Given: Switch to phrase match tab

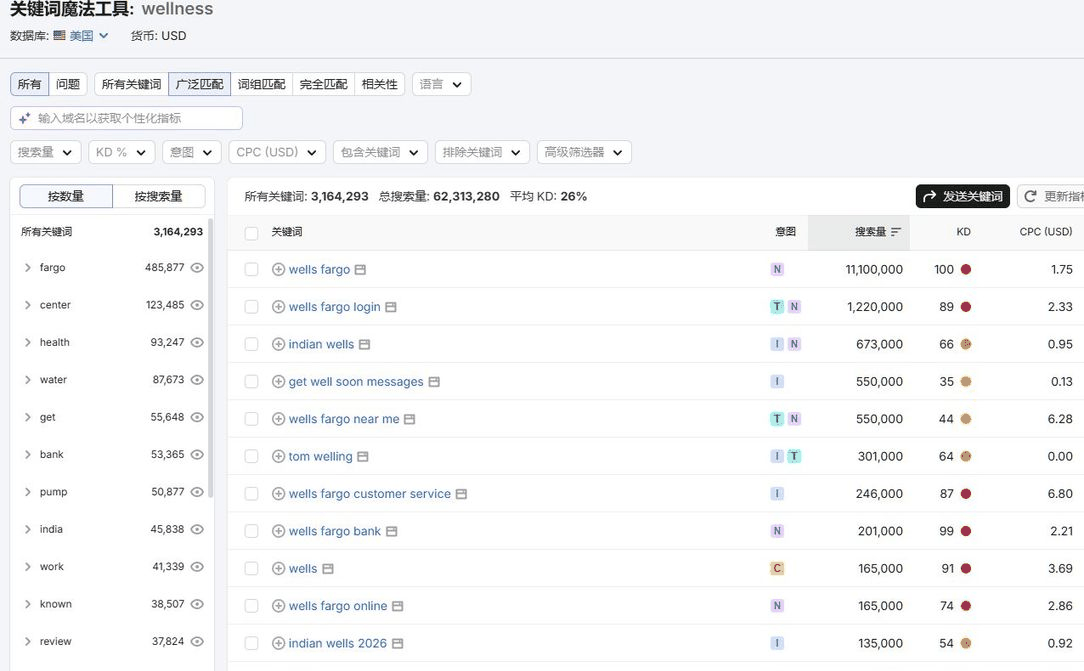Looking at the screenshot, I should coord(261,84).
